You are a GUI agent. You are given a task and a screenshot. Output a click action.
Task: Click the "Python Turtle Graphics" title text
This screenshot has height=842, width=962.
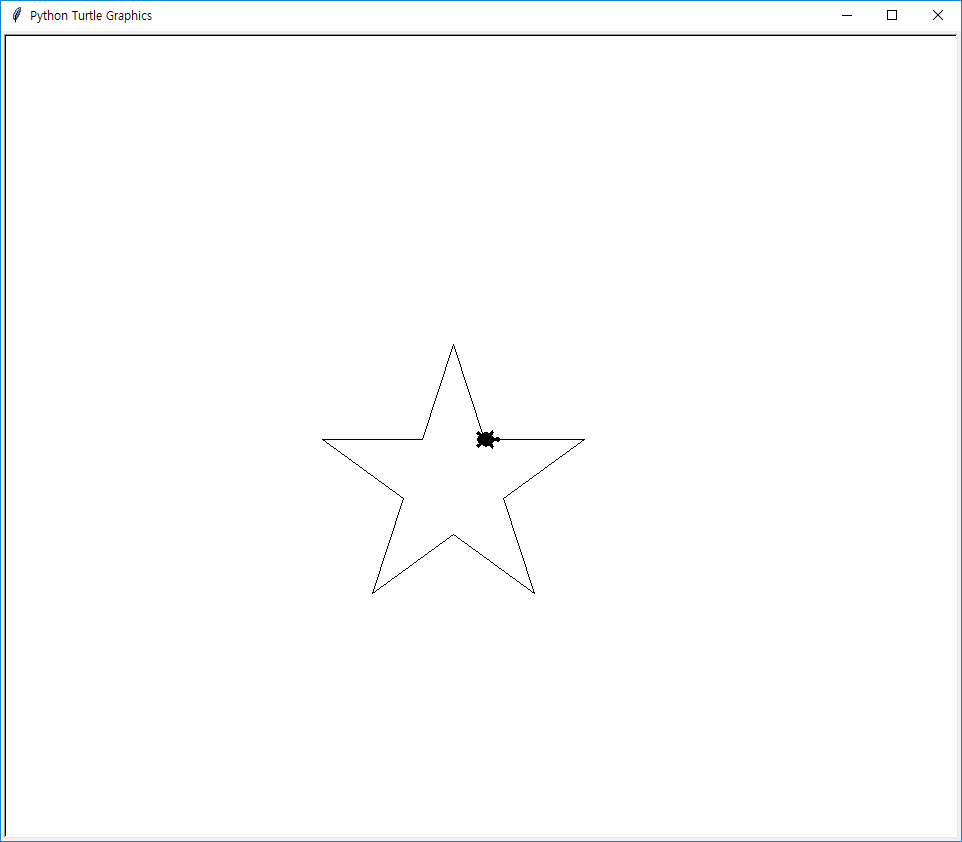pyautogui.click(x=91, y=16)
